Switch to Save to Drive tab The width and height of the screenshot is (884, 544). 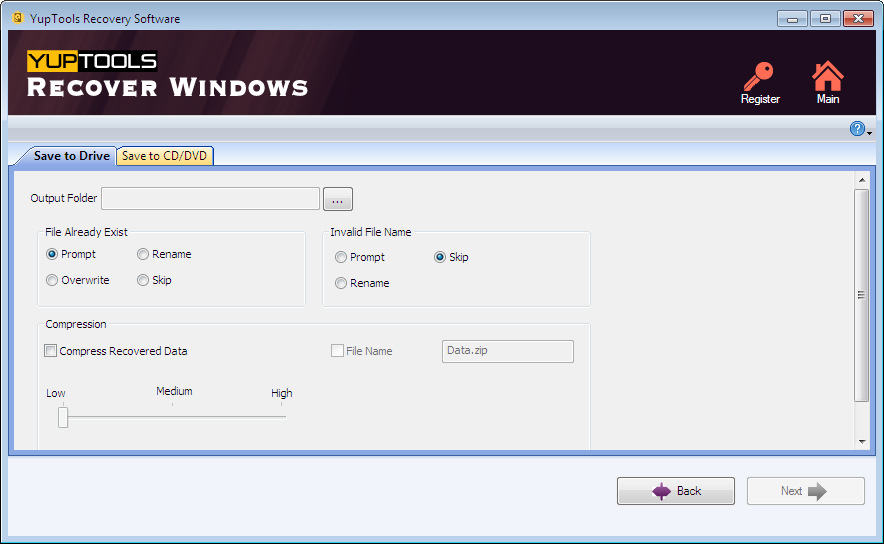[x=71, y=156]
